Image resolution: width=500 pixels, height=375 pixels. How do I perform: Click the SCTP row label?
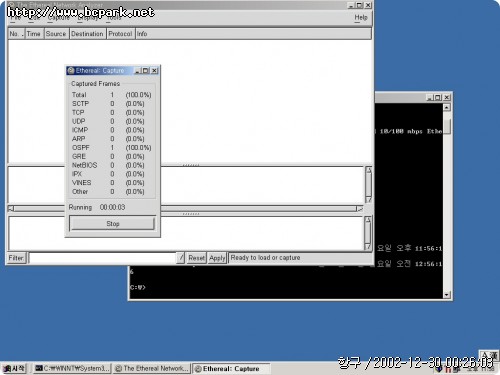(x=80, y=104)
